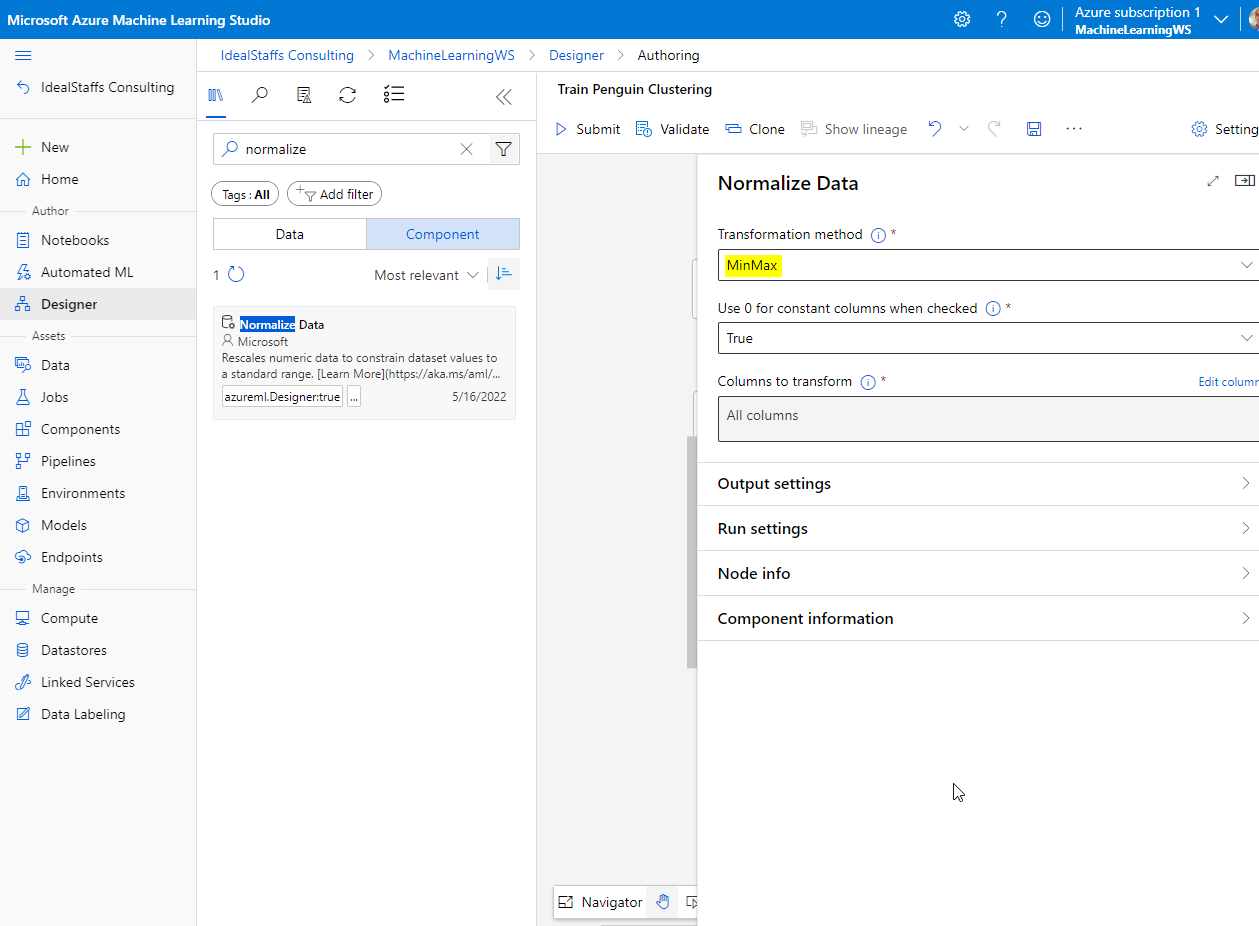Open the Most relevant sort dropdown
This screenshot has height=926, width=1259.
click(426, 275)
